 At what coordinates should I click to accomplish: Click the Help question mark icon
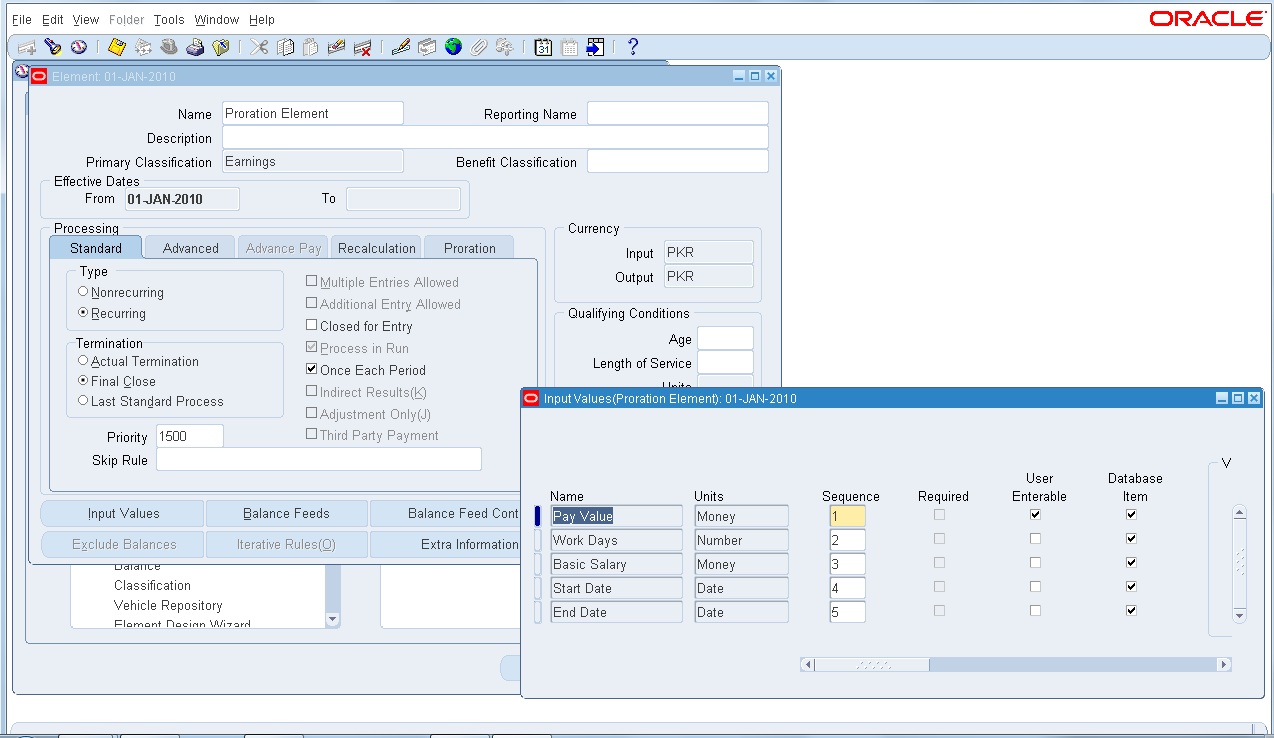click(x=632, y=47)
